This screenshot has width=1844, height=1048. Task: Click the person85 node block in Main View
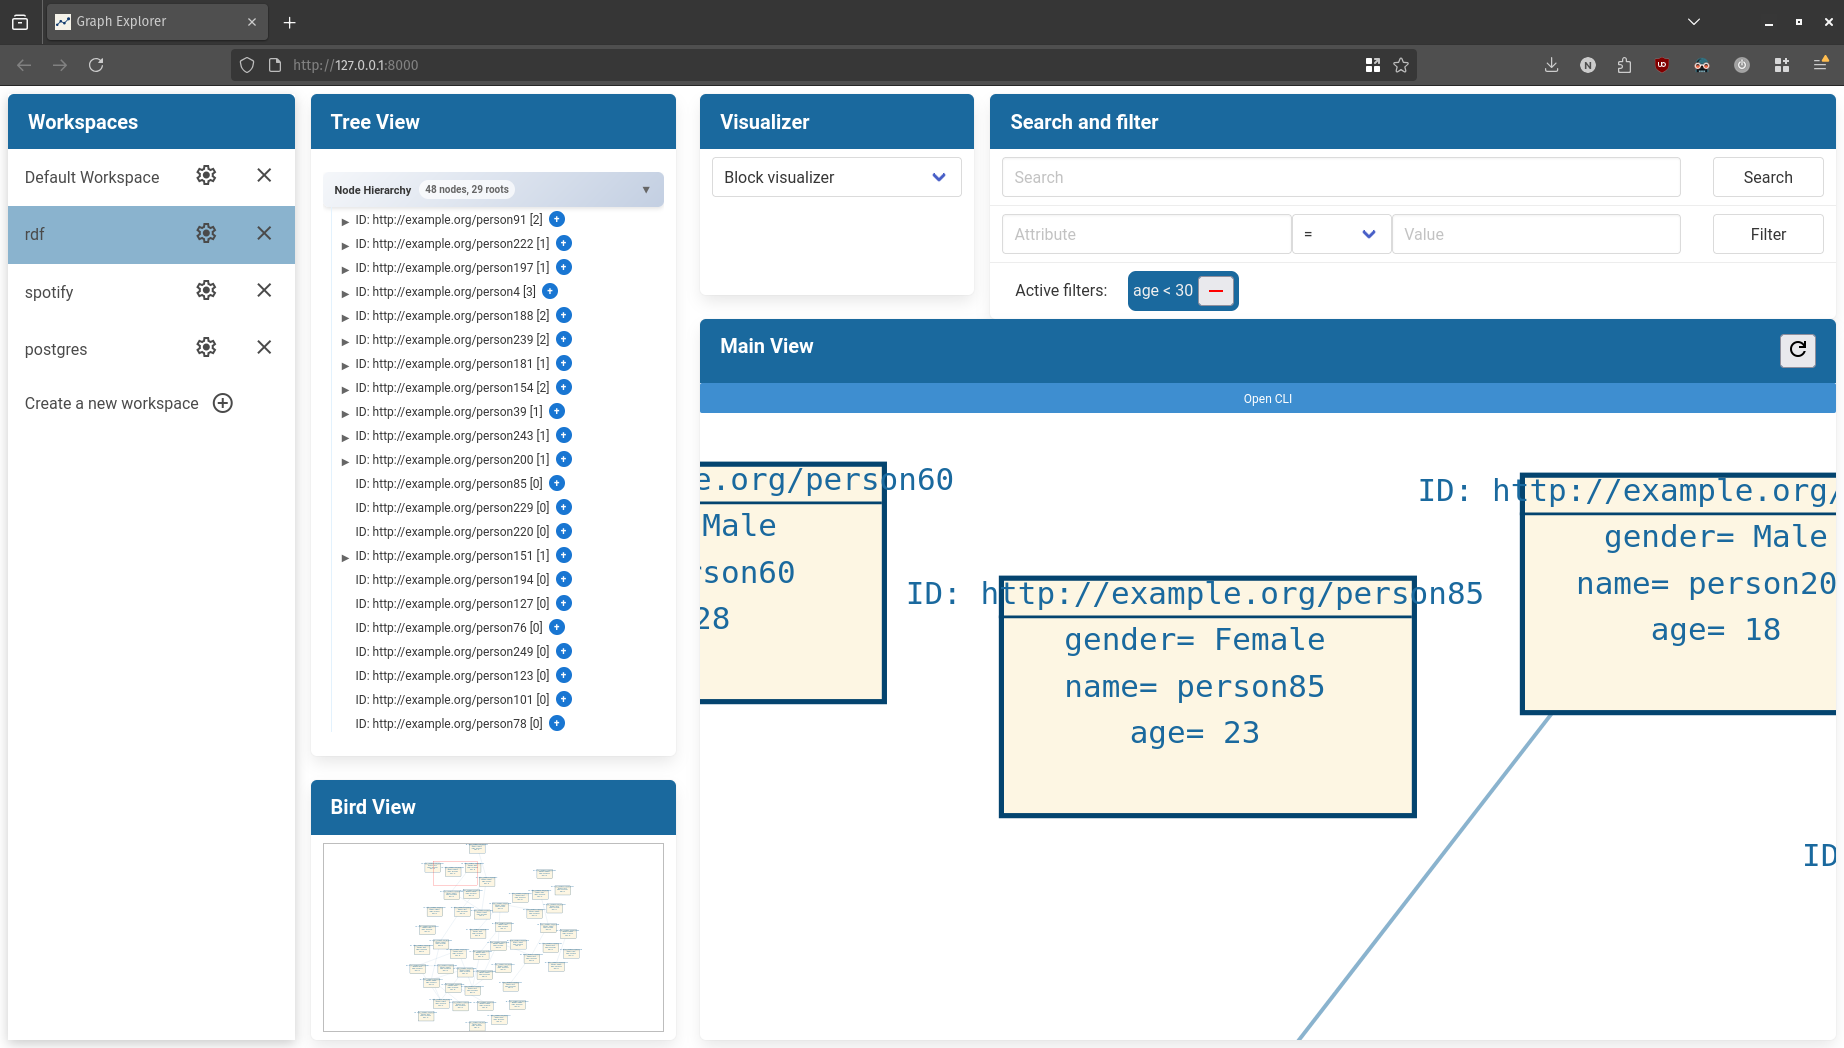pos(1207,697)
